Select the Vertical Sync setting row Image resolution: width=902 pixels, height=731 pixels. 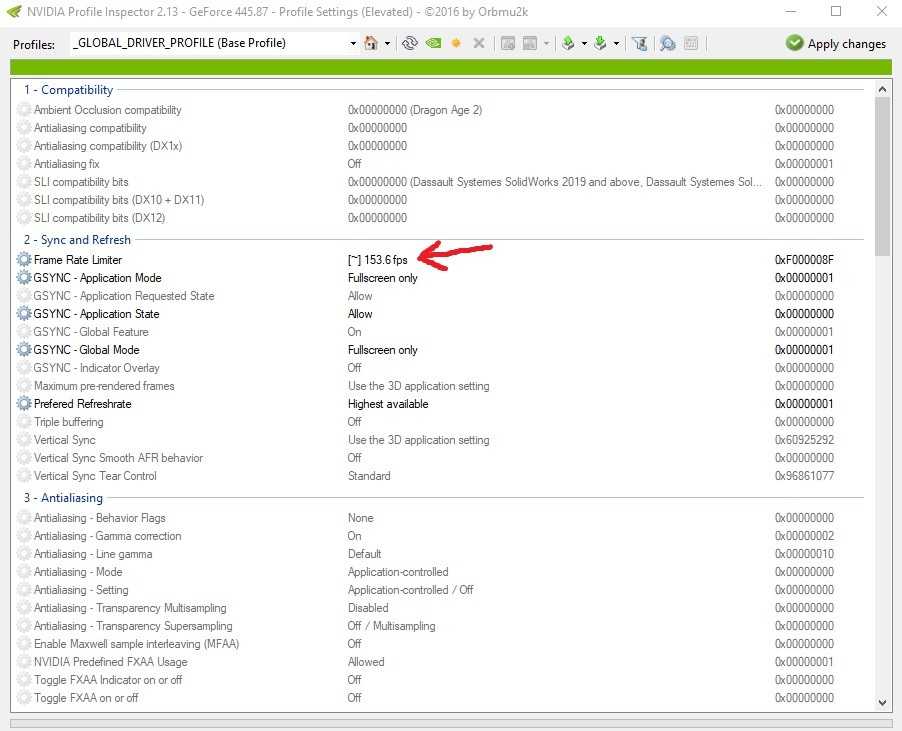[x=65, y=440]
